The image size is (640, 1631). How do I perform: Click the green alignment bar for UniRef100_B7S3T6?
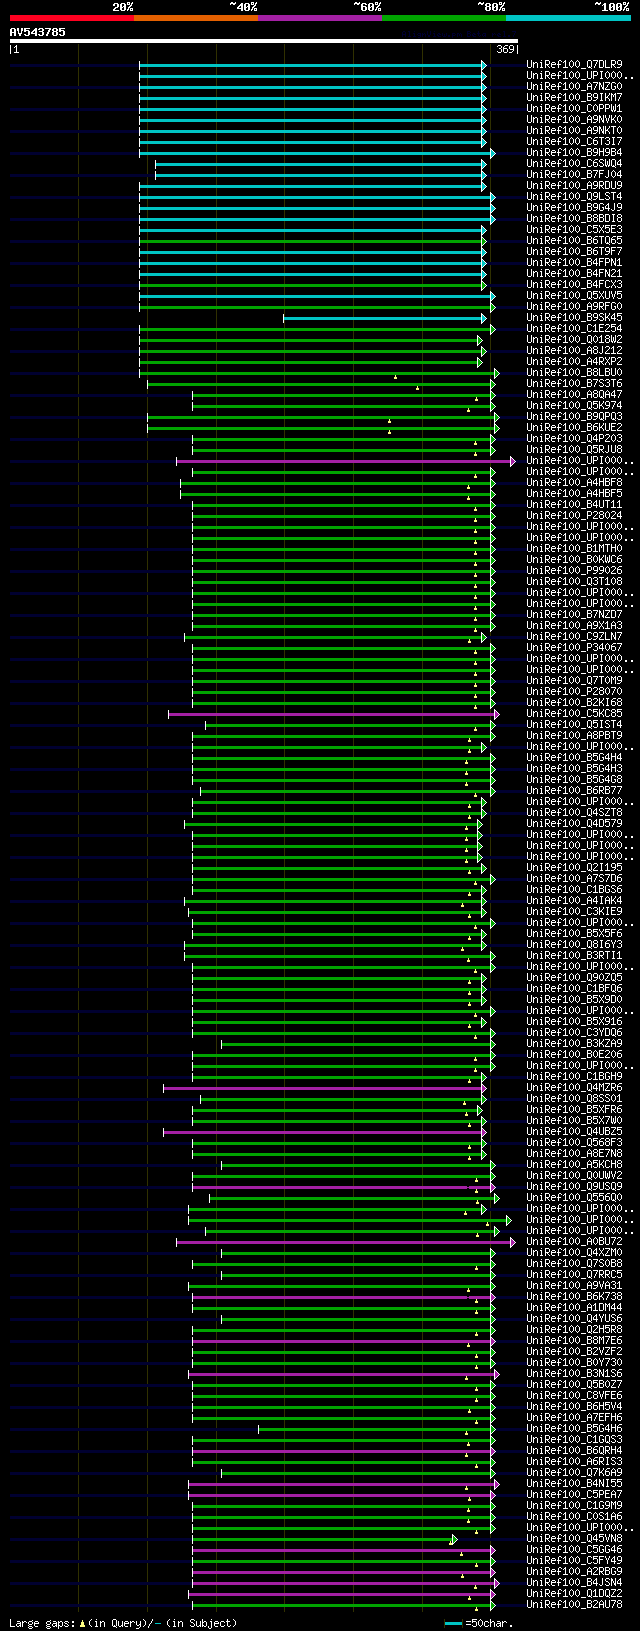pos(320,384)
